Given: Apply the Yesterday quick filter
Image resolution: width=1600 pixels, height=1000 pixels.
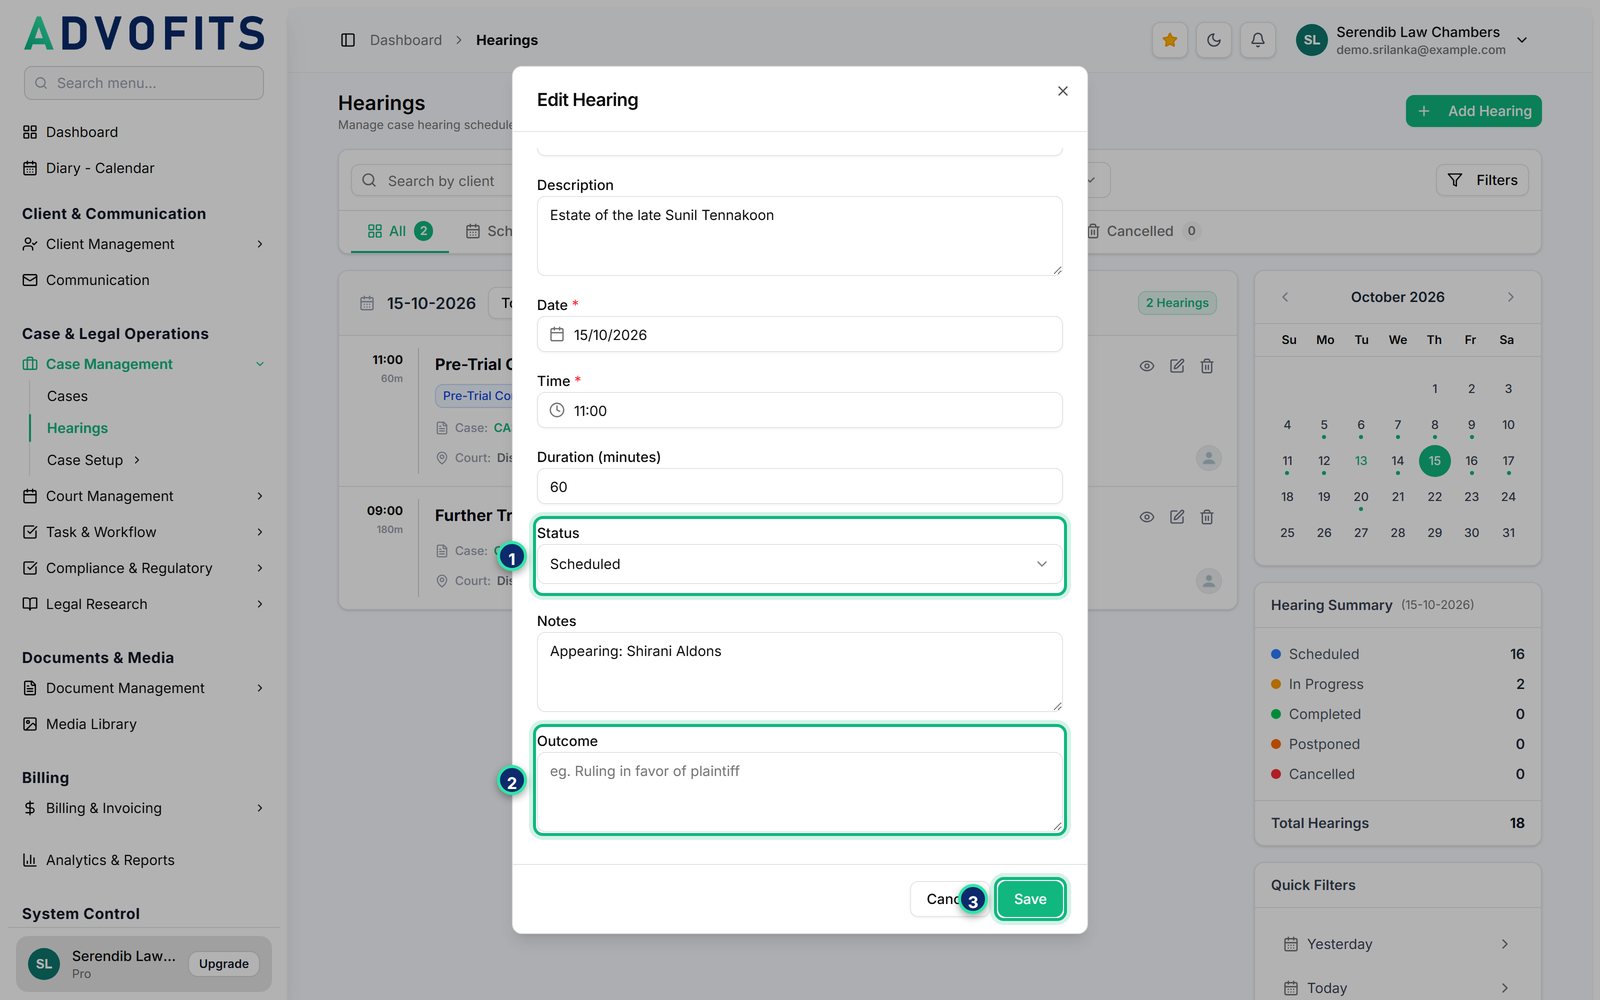Looking at the screenshot, I should 1397,944.
